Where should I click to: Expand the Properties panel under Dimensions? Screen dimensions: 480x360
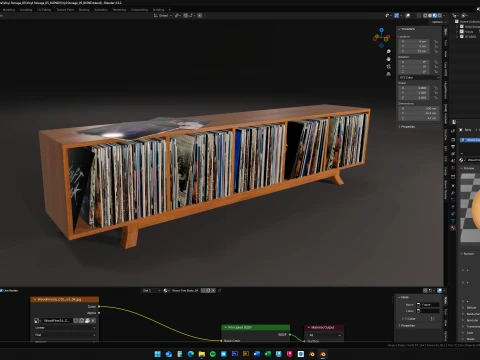coord(407,127)
